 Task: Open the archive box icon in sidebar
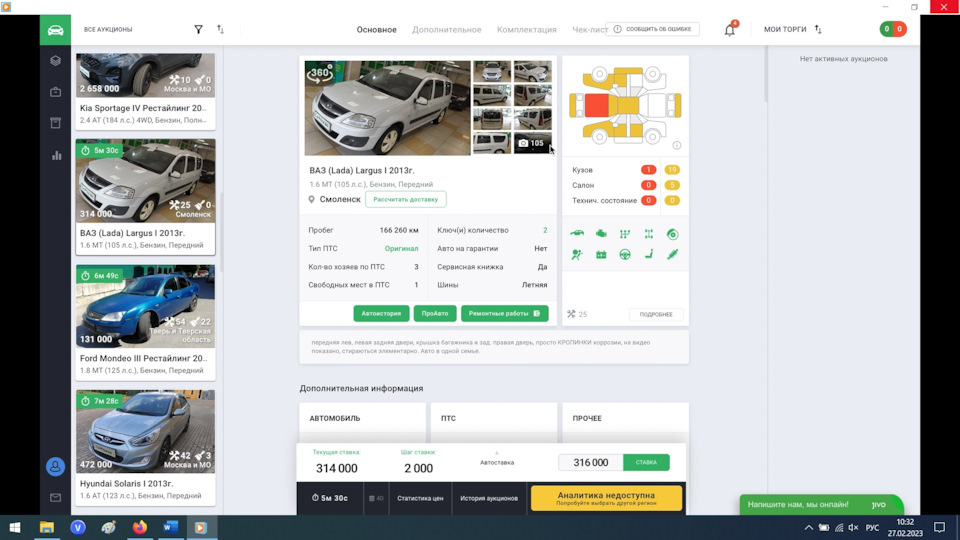pos(55,123)
